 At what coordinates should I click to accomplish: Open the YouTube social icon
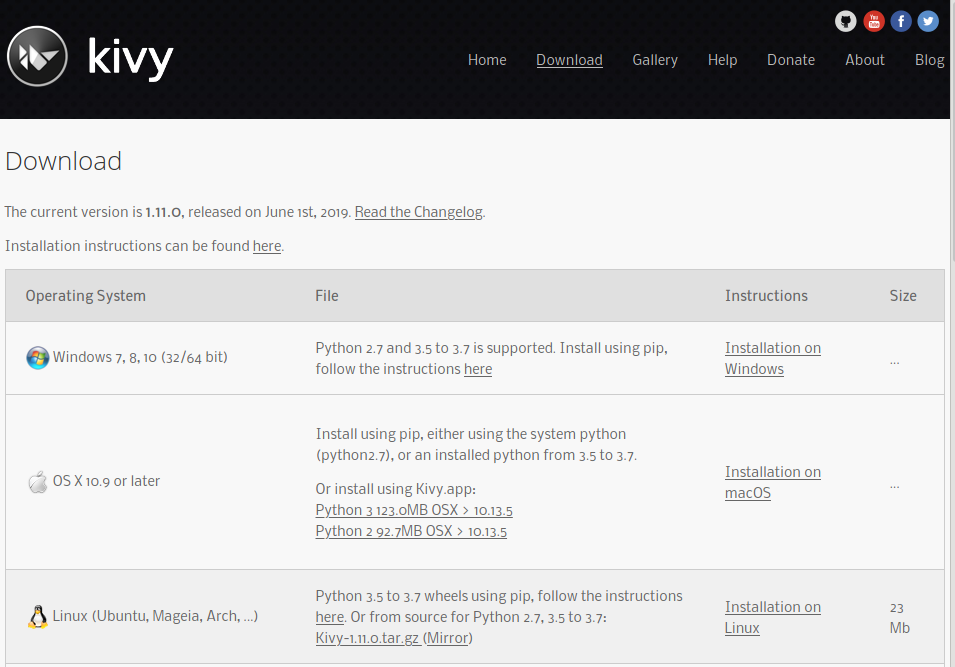coord(874,21)
